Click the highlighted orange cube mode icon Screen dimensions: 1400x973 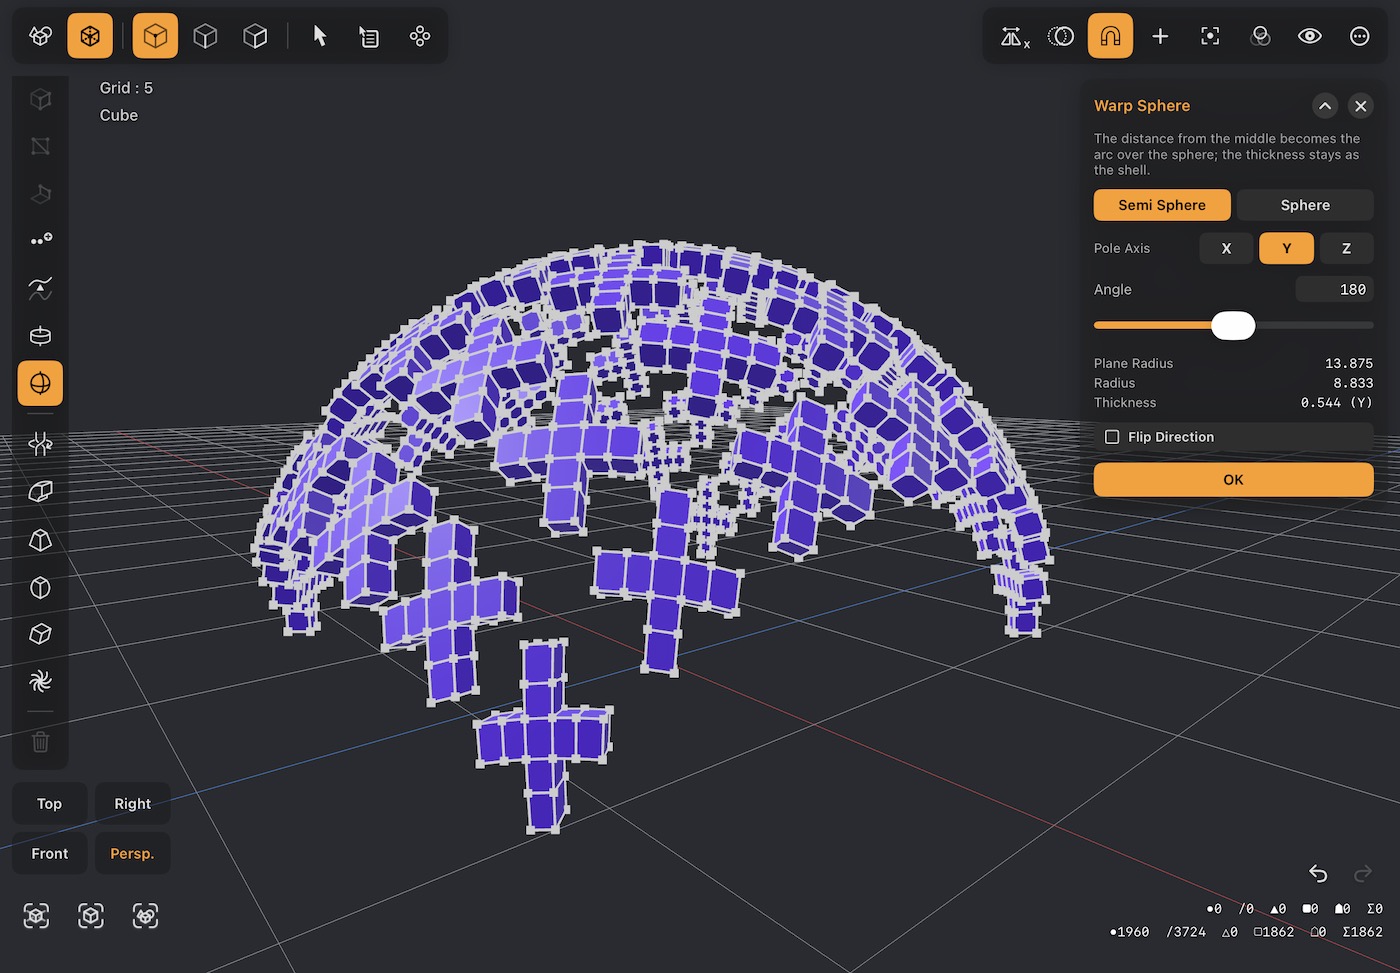(155, 36)
